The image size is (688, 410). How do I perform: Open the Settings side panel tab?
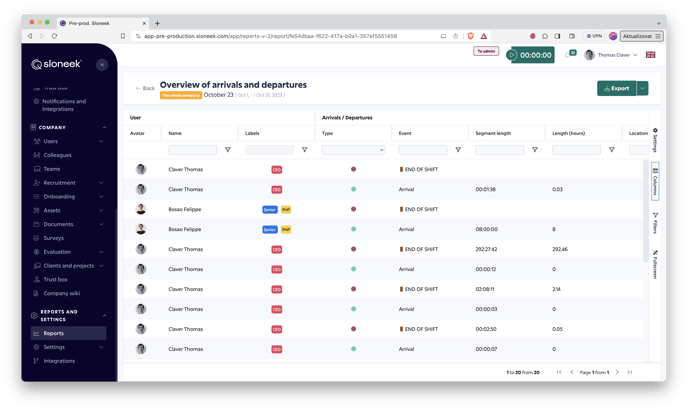coord(655,140)
